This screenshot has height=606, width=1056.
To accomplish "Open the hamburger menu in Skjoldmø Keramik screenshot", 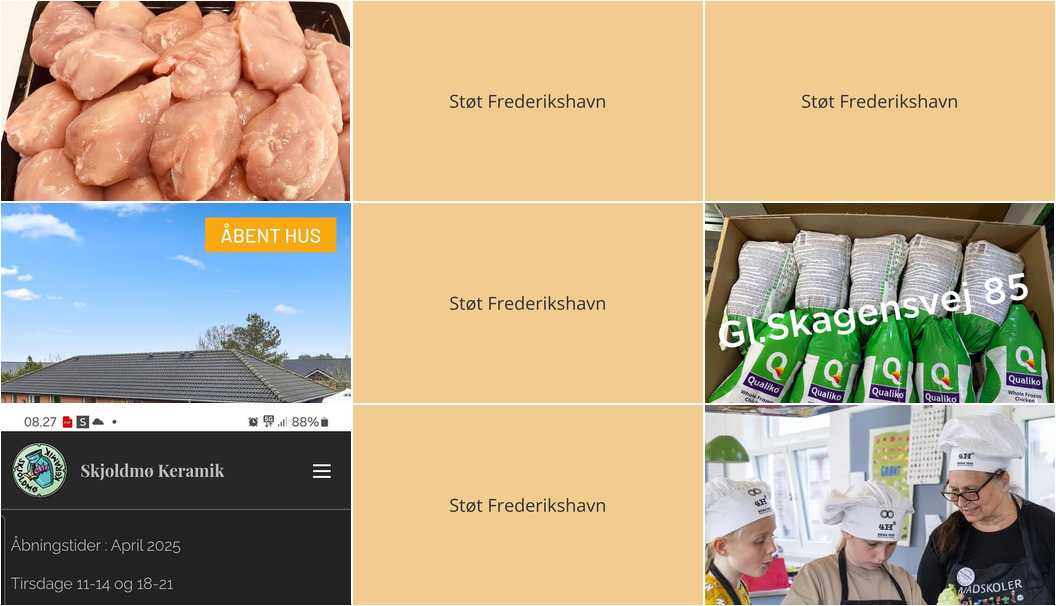I will [322, 471].
